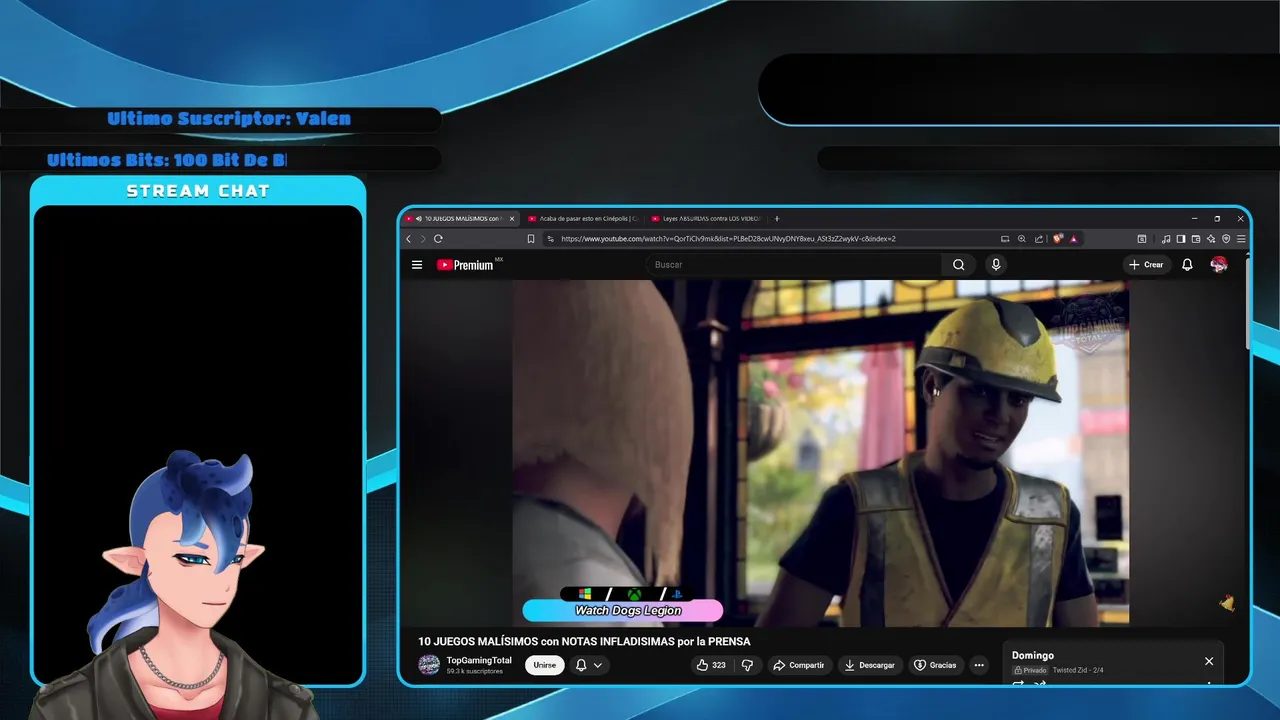Click TopGamingTotal channel avatar
This screenshot has height=720, width=1280.
tap(429, 665)
